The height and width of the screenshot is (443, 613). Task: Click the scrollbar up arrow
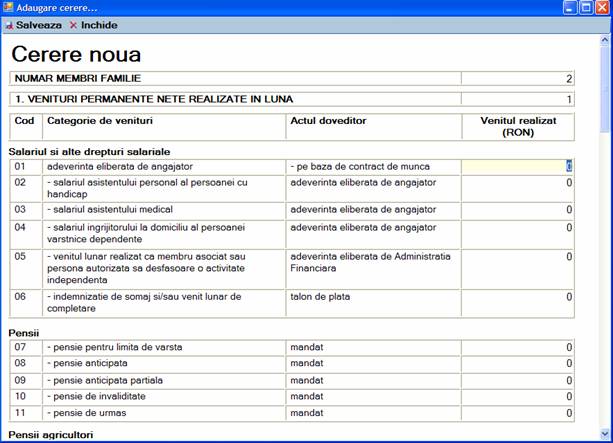pyautogui.click(x=604, y=40)
